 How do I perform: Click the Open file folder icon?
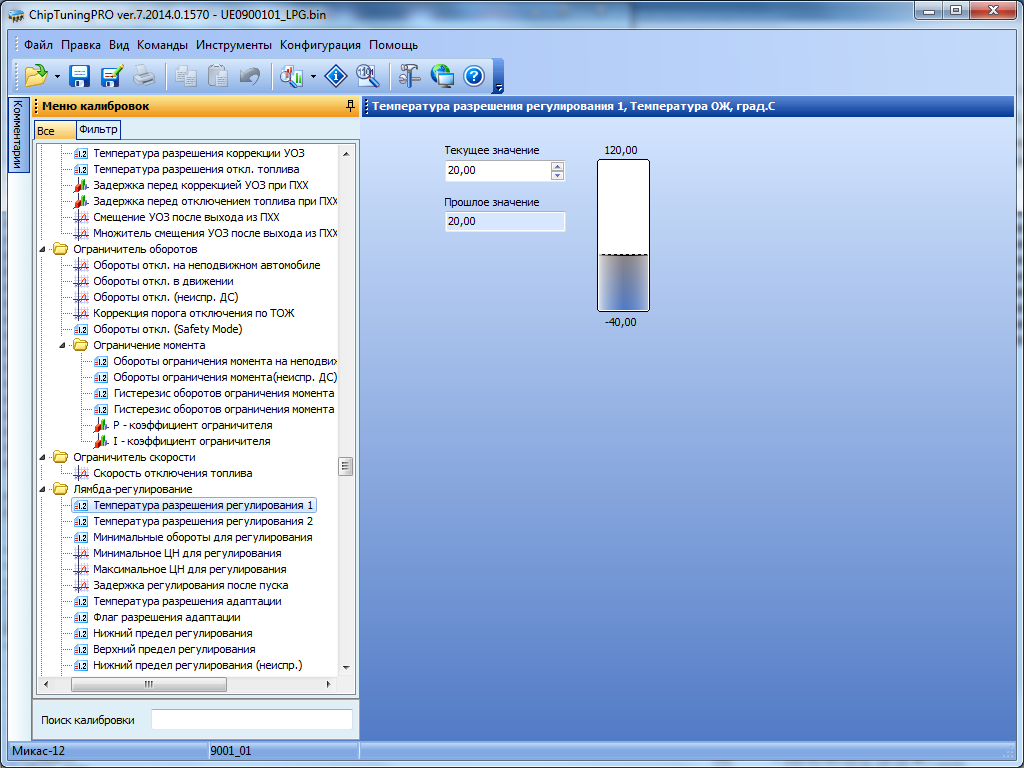[35, 75]
